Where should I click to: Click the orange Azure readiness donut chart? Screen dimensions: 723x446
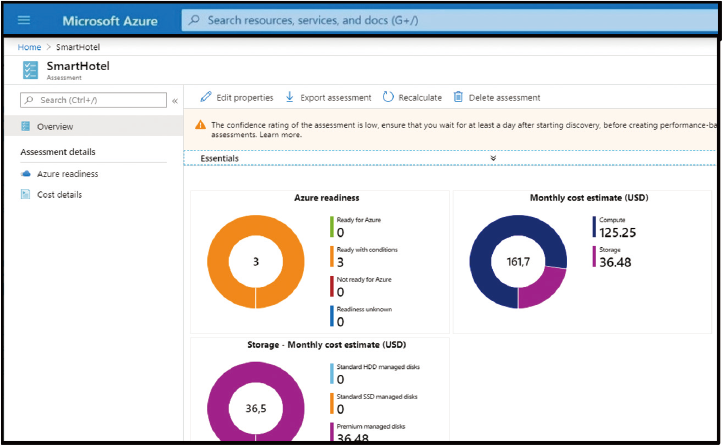[x=256, y=262]
